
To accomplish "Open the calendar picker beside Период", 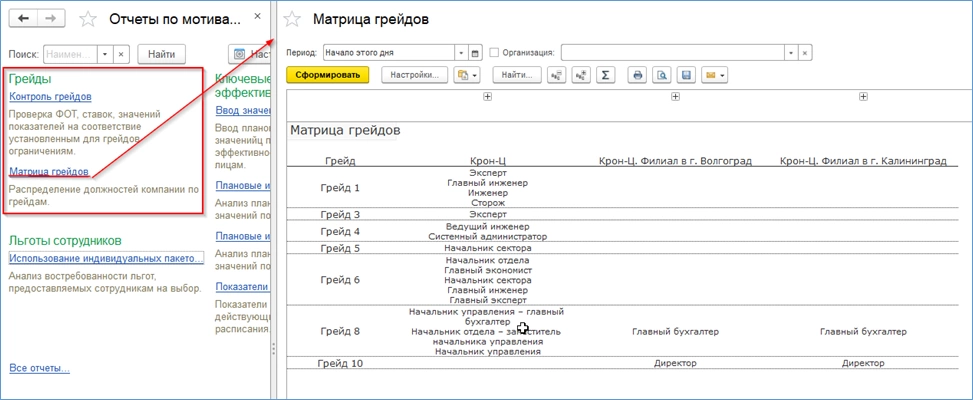I will pos(475,53).
